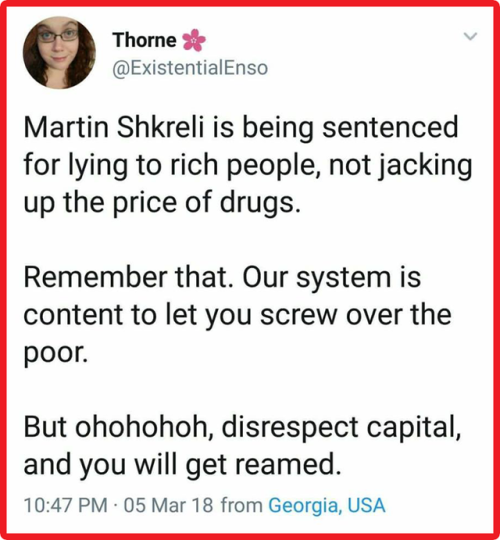Open the display name Thorne
The image size is (500, 540).
[144, 40]
